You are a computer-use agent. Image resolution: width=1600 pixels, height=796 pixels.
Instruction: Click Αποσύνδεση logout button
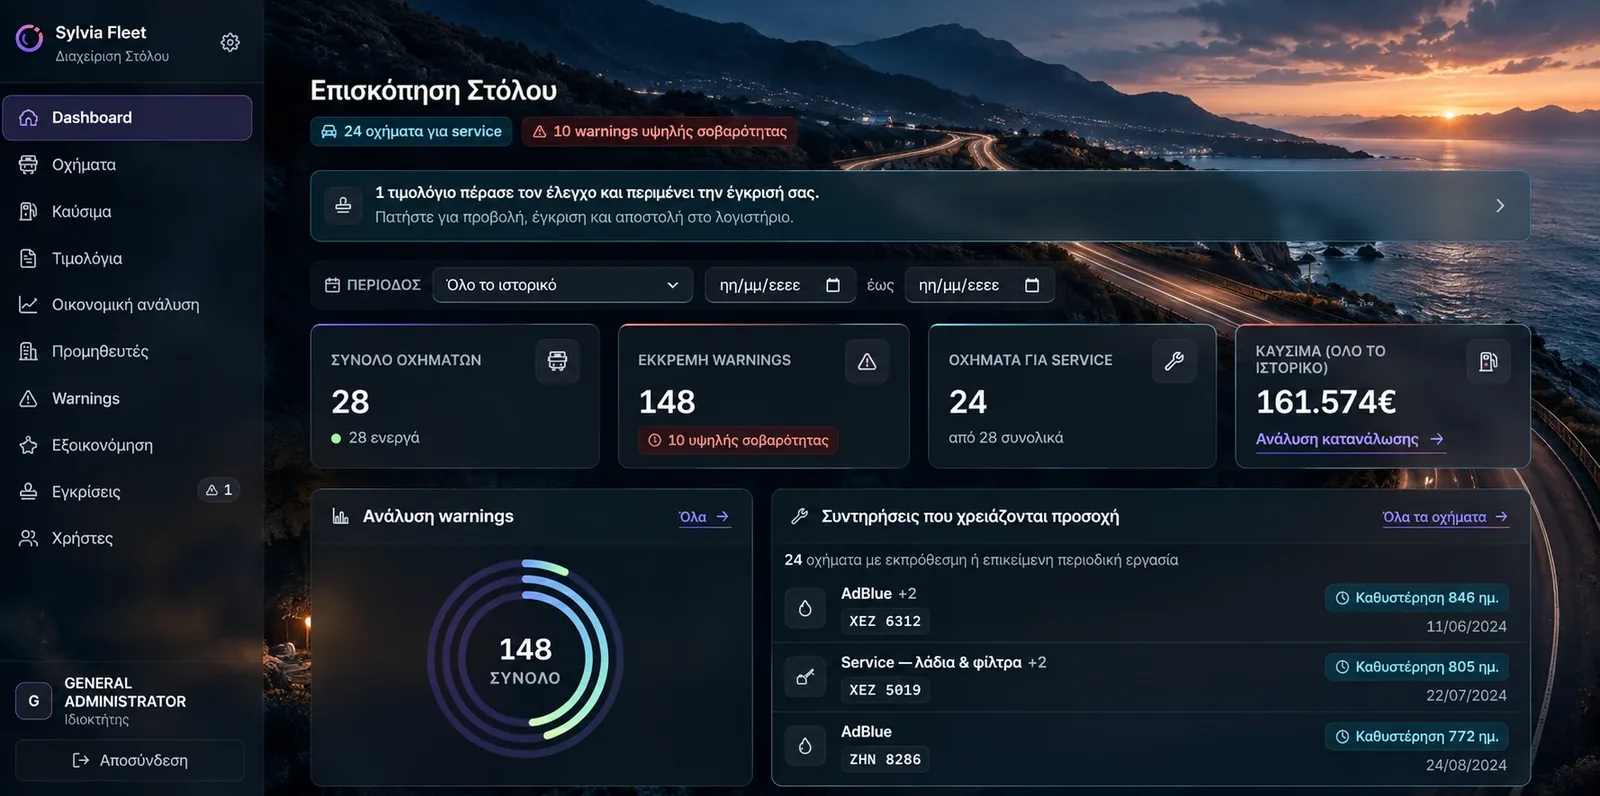point(130,760)
